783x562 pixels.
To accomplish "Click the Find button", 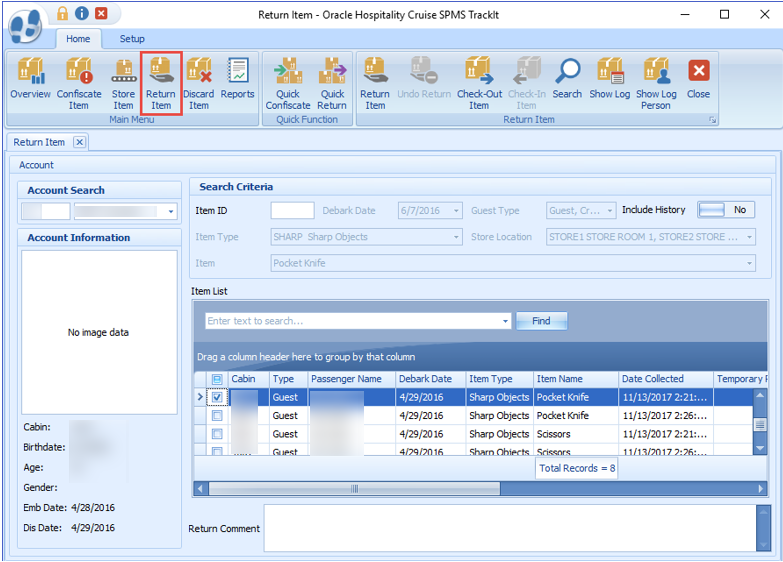I will 541,321.
